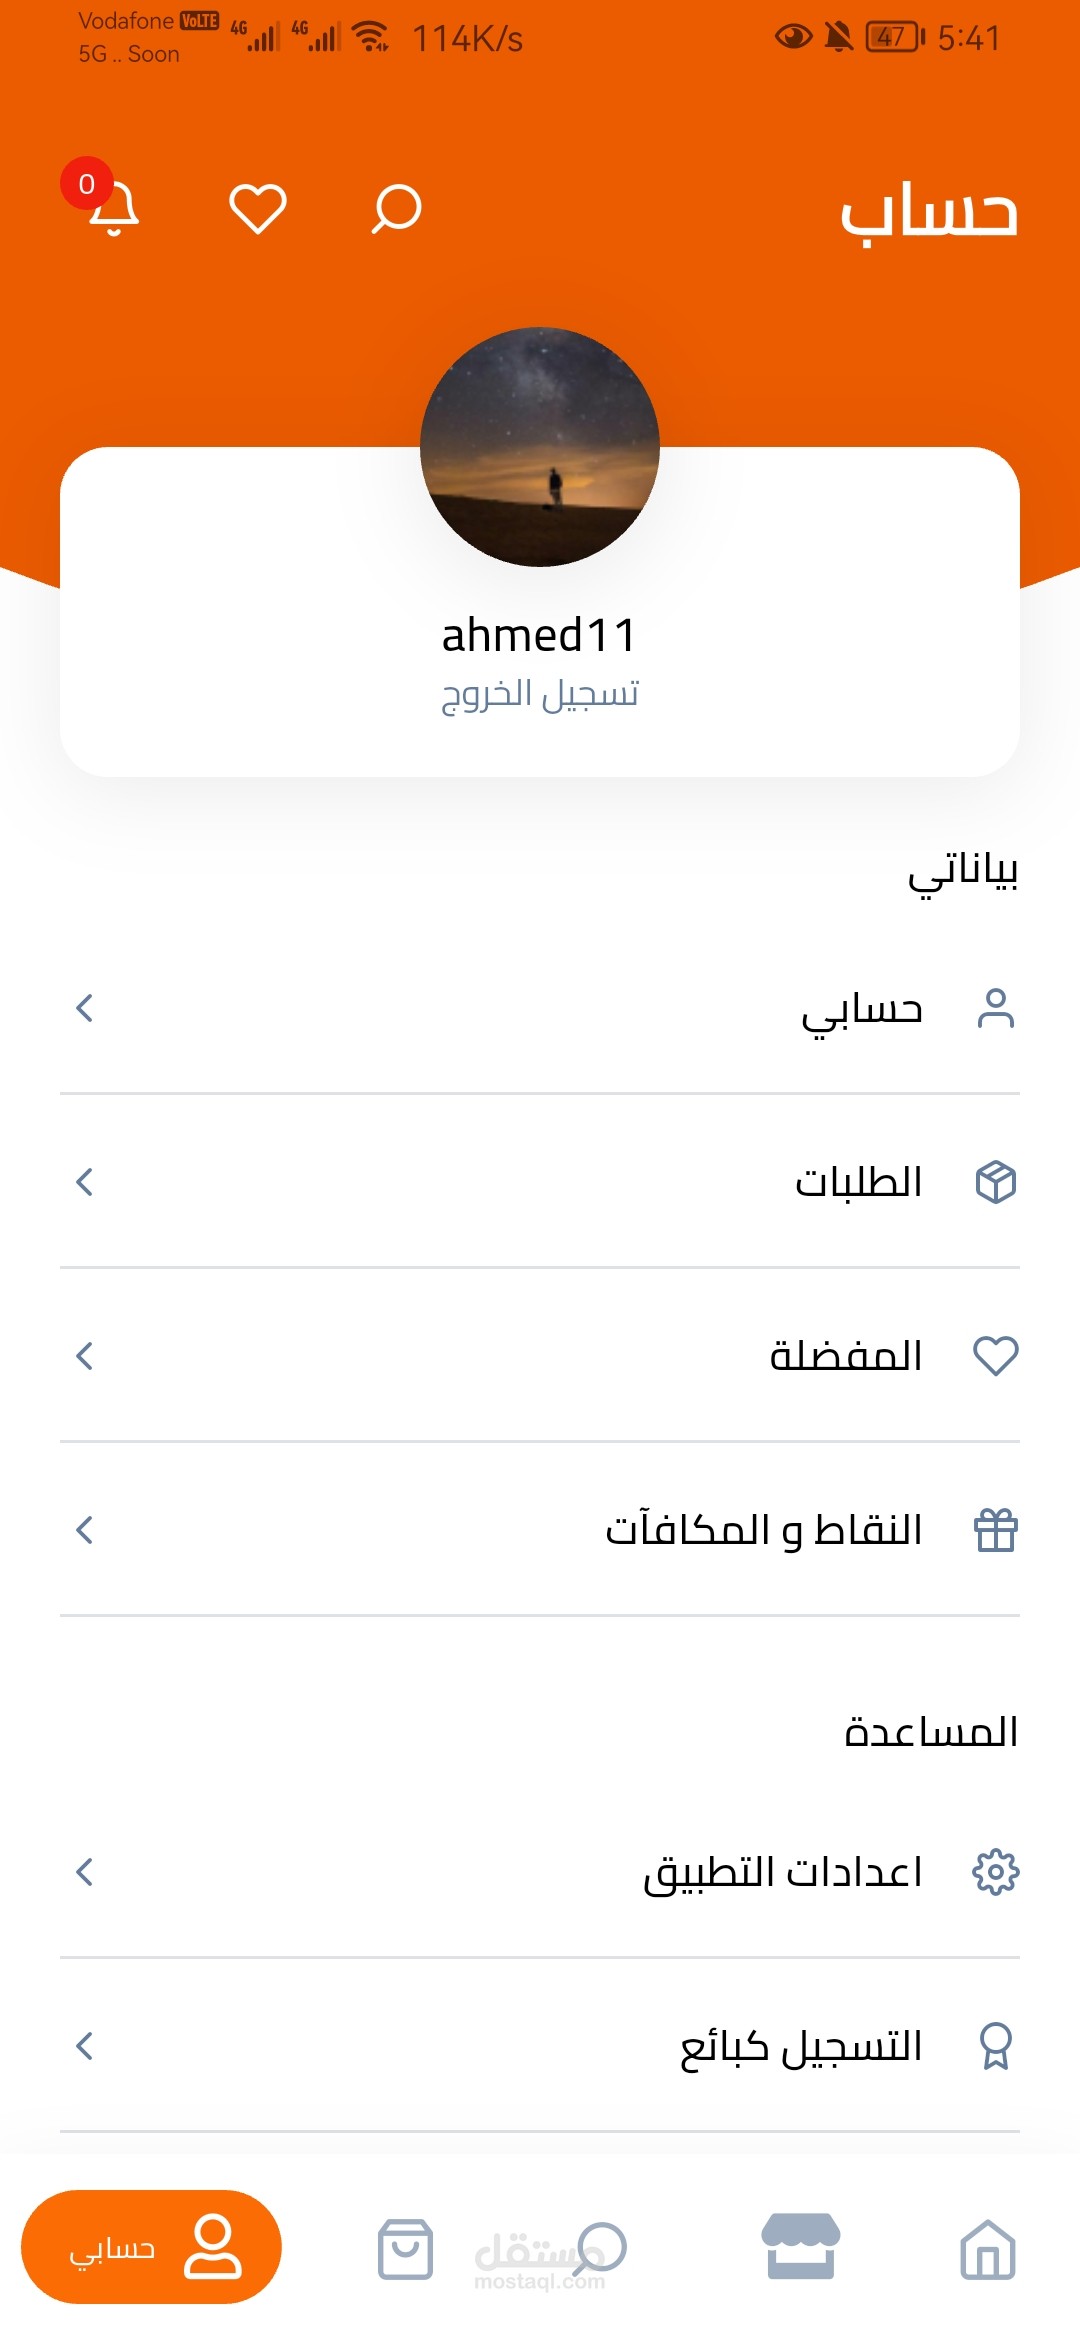Viewport: 1080px width, 2340px height.
Task: Click تسجيل الخروج logout link
Action: tap(540, 693)
